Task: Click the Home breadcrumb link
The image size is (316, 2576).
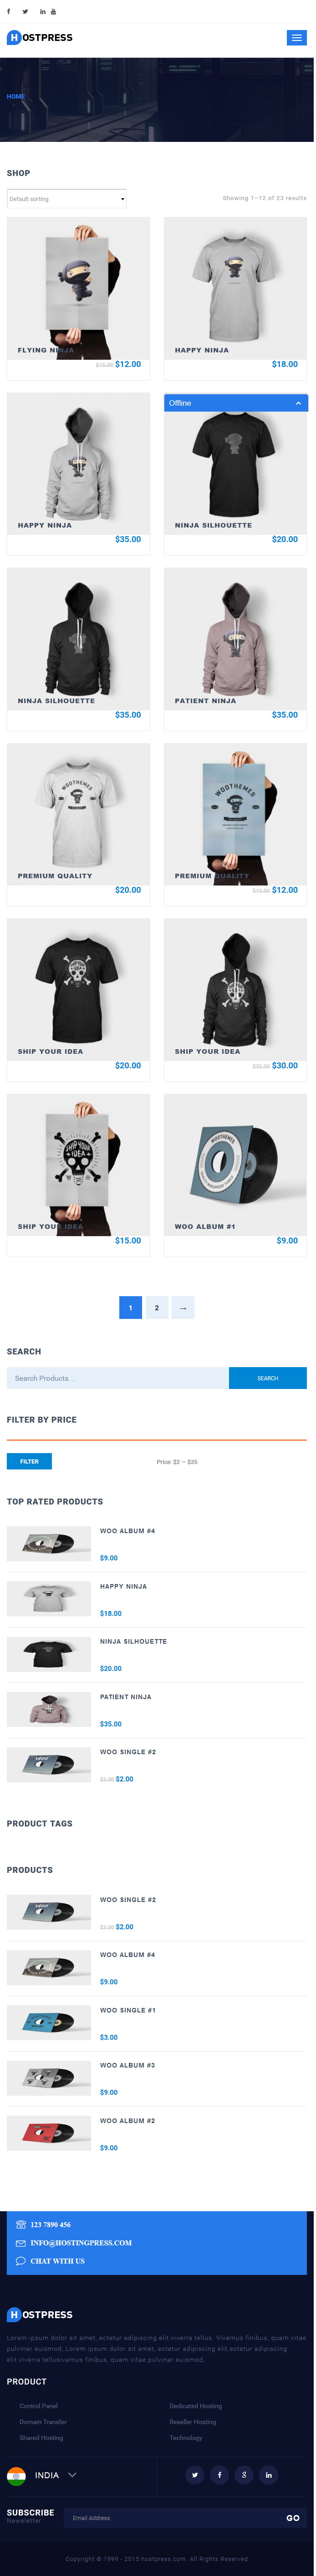Action: pyautogui.click(x=16, y=97)
